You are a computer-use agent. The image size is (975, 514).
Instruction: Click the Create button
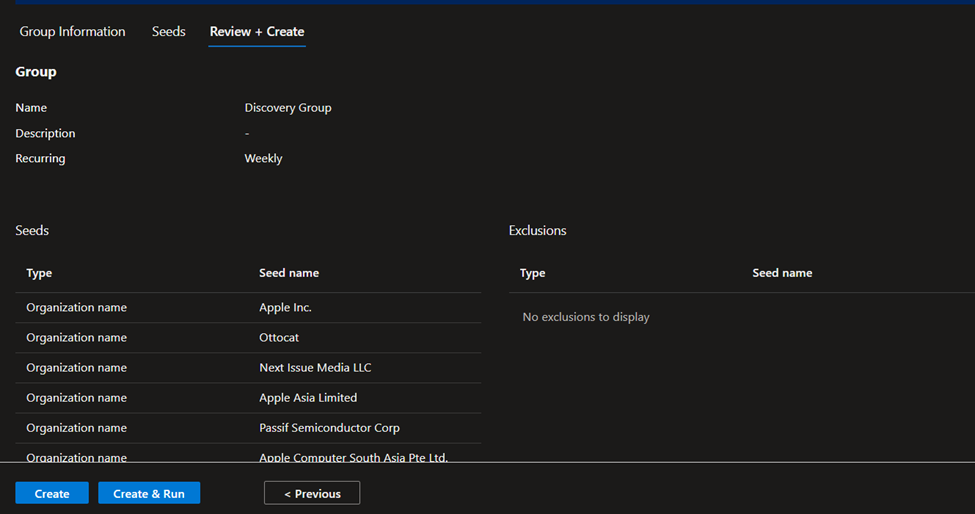tap(52, 493)
